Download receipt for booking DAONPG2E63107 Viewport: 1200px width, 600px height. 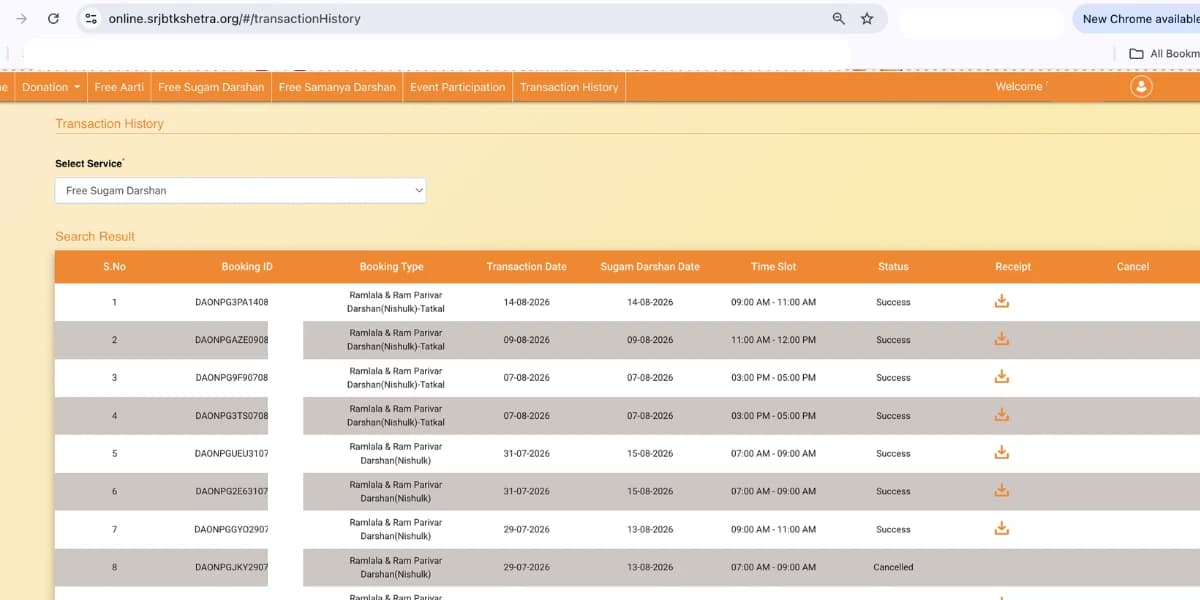[1002, 491]
